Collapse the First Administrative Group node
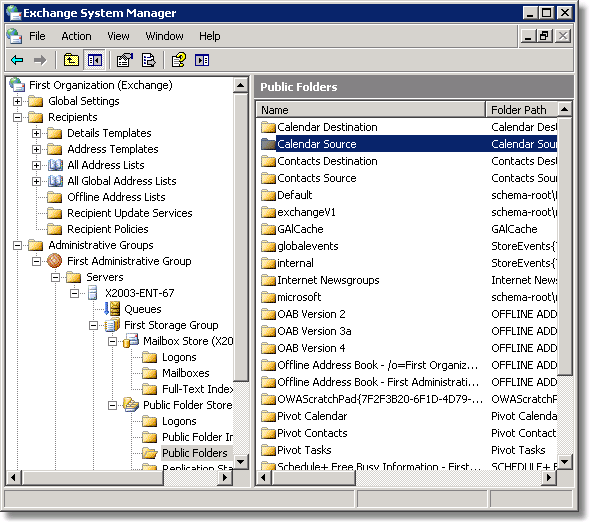Image resolution: width=591 pixels, height=524 pixels. pos(36,261)
